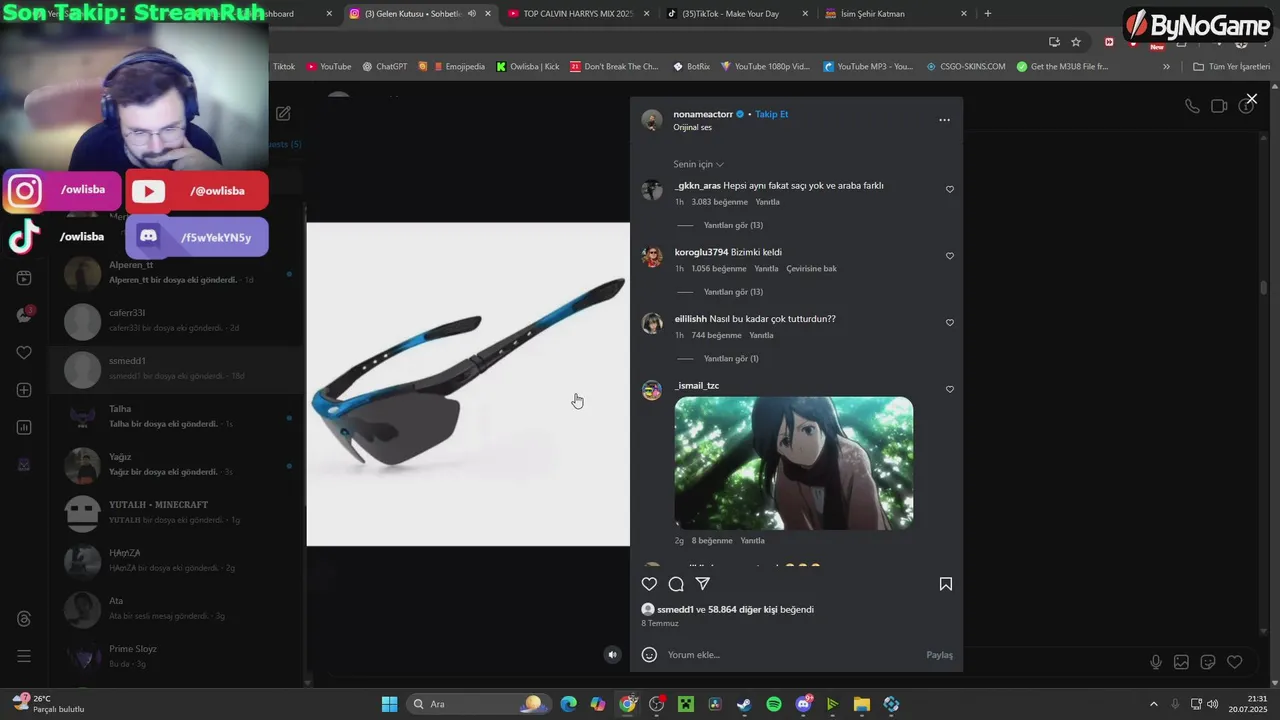Screen dimensions: 1280x720
Task: Click the page's right-side scrollbar thumb
Action: pyautogui.click(x=1263, y=288)
